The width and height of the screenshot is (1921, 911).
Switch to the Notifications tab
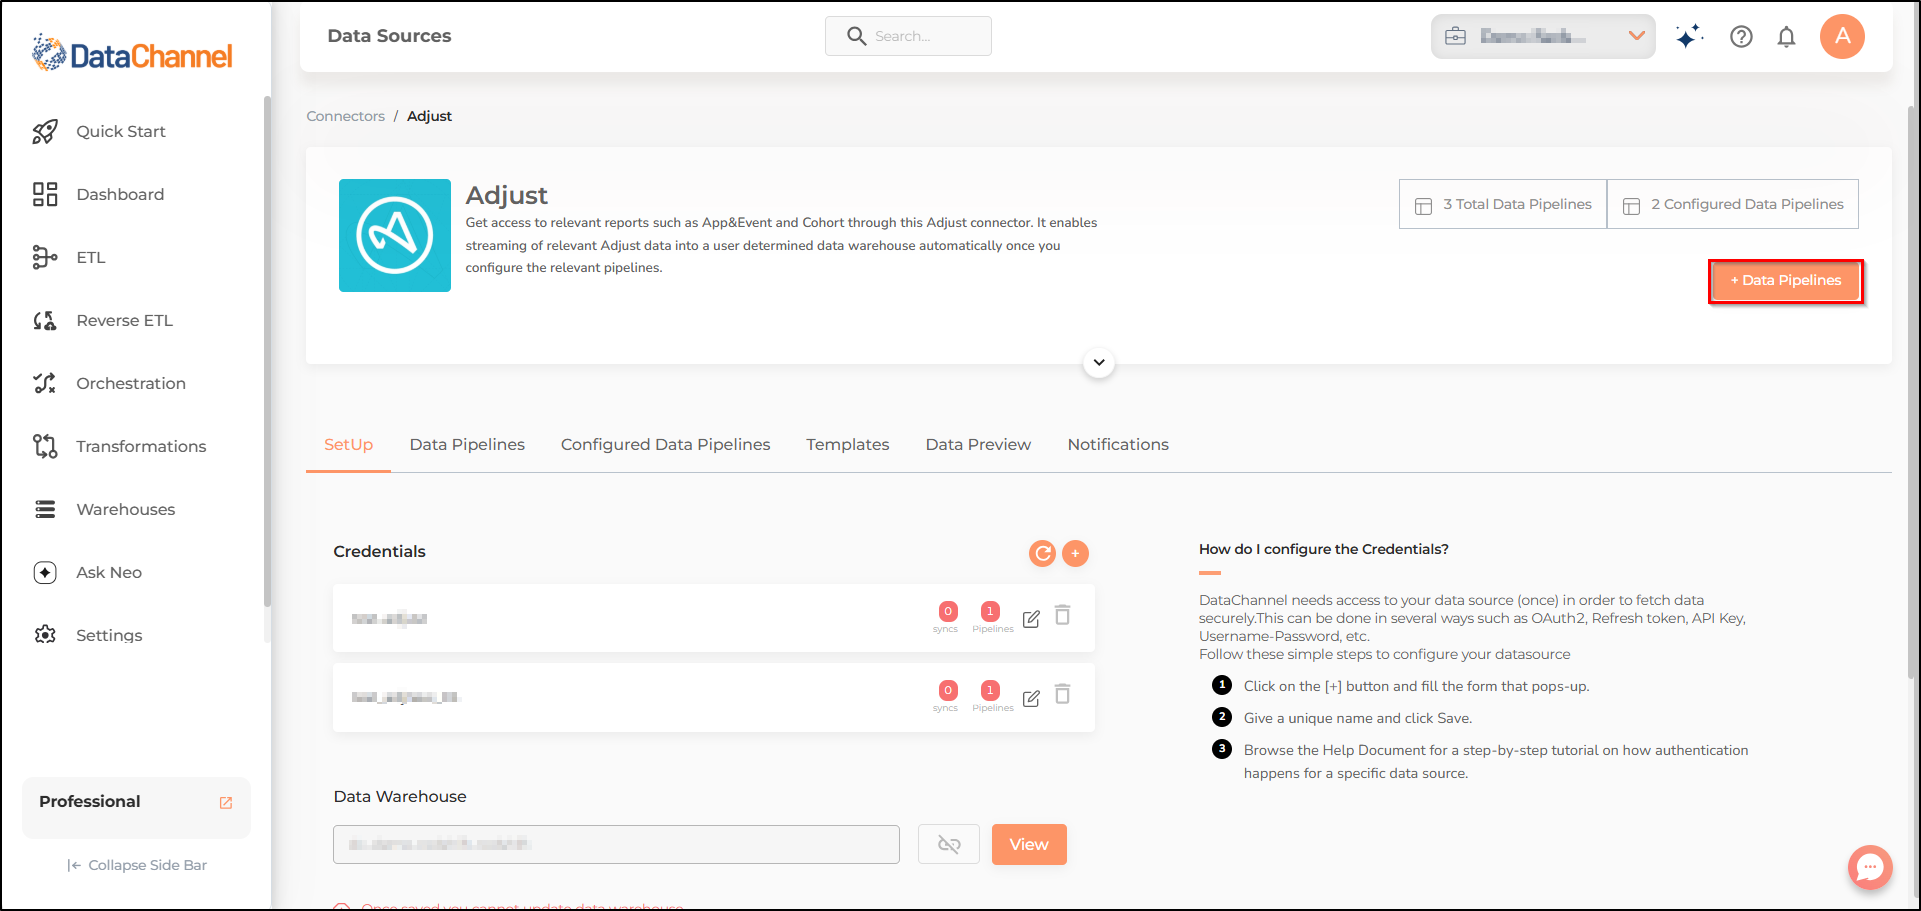pyautogui.click(x=1118, y=445)
